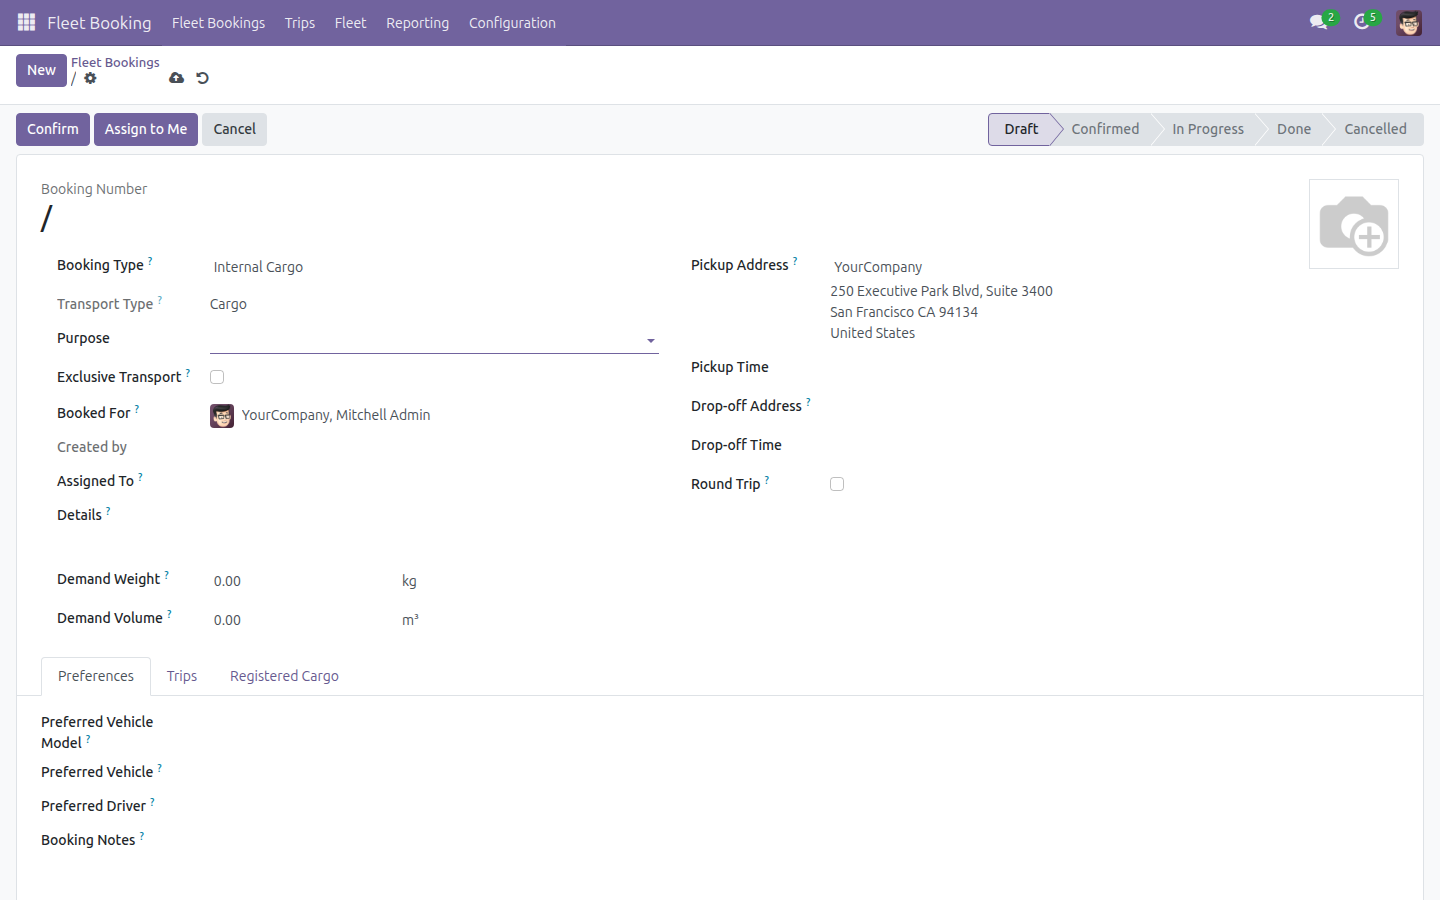
Task: Set status to Cancelled stage
Action: [x=1375, y=129]
